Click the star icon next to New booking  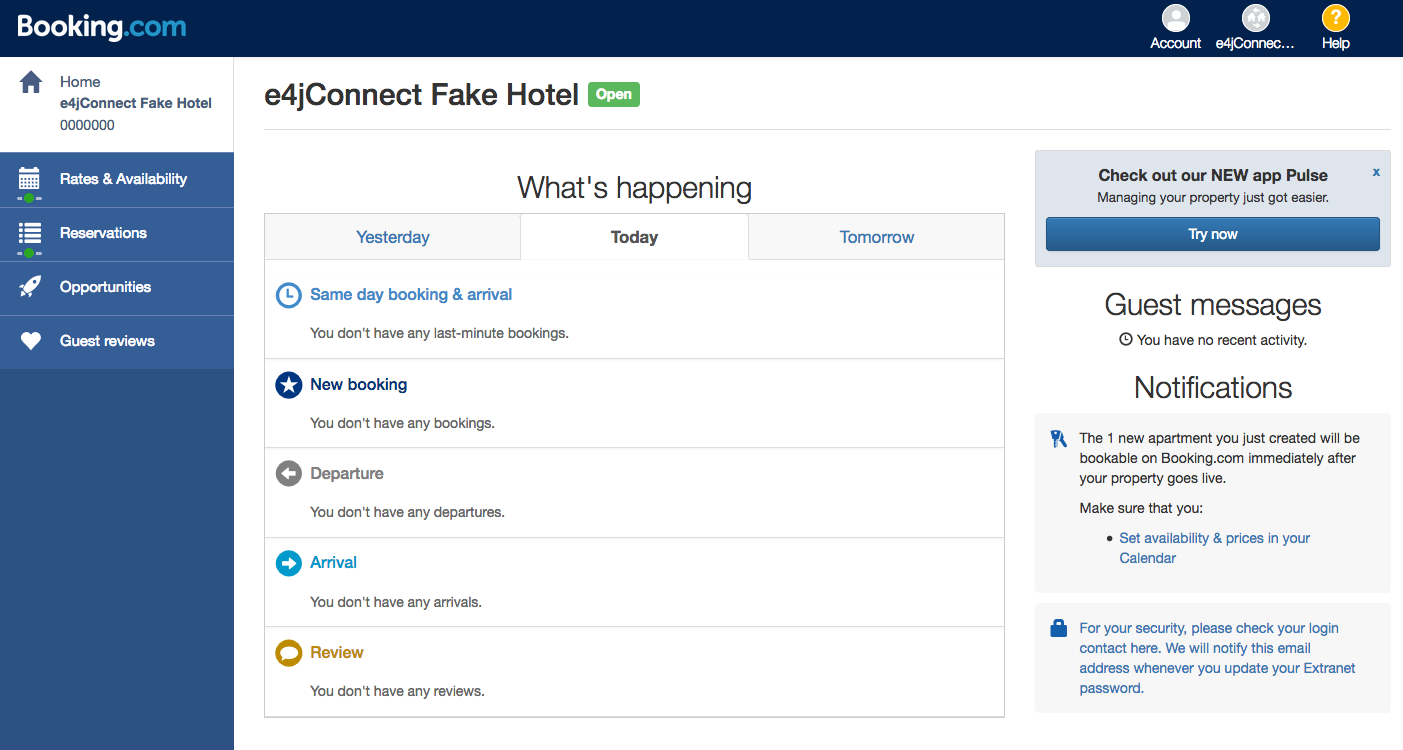coord(288,384)
